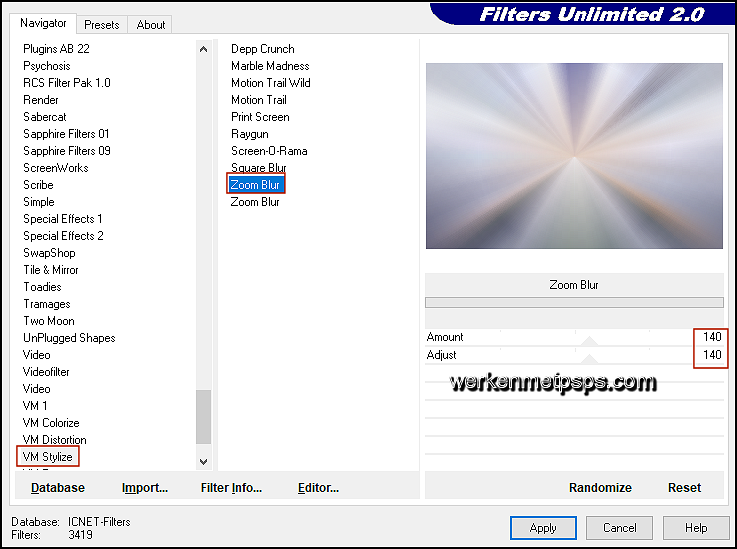Select Scribe category
The image size is (737, 549).
pyautogui.click(x=38, y=185)
